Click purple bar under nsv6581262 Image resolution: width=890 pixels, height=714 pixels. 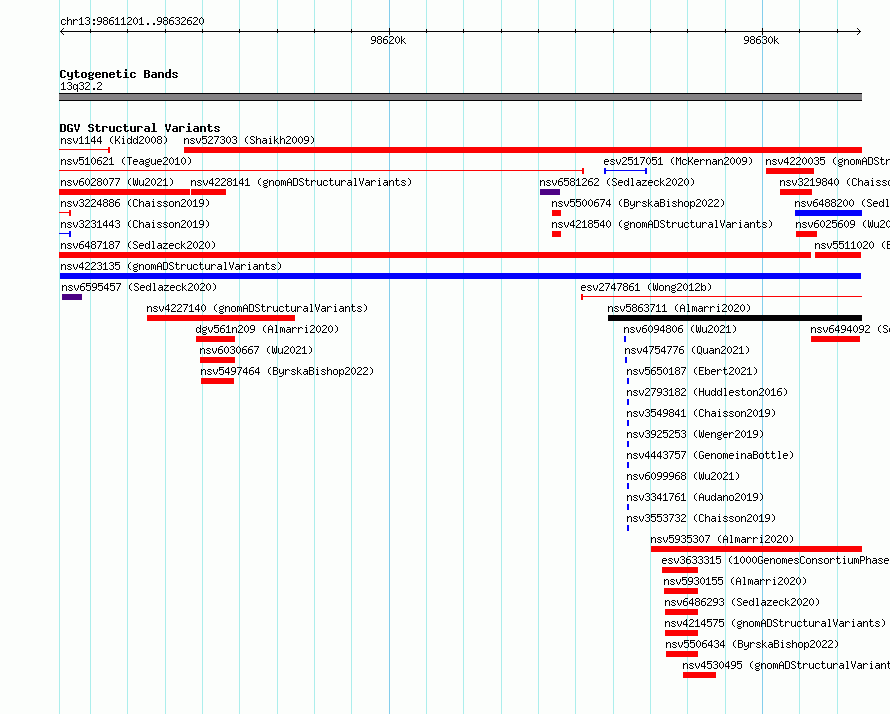coord(550,192)
